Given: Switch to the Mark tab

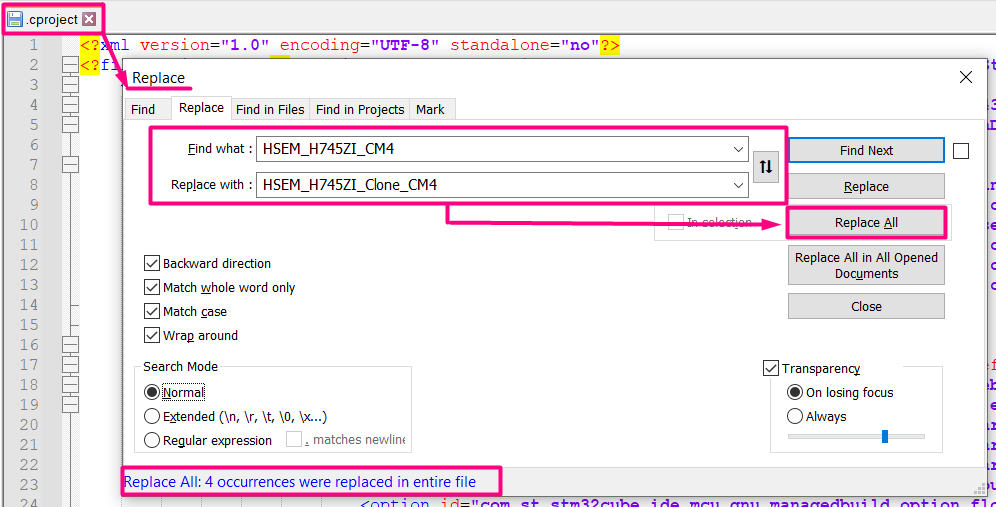Looking at the screenshot, I should coord(430,109).
